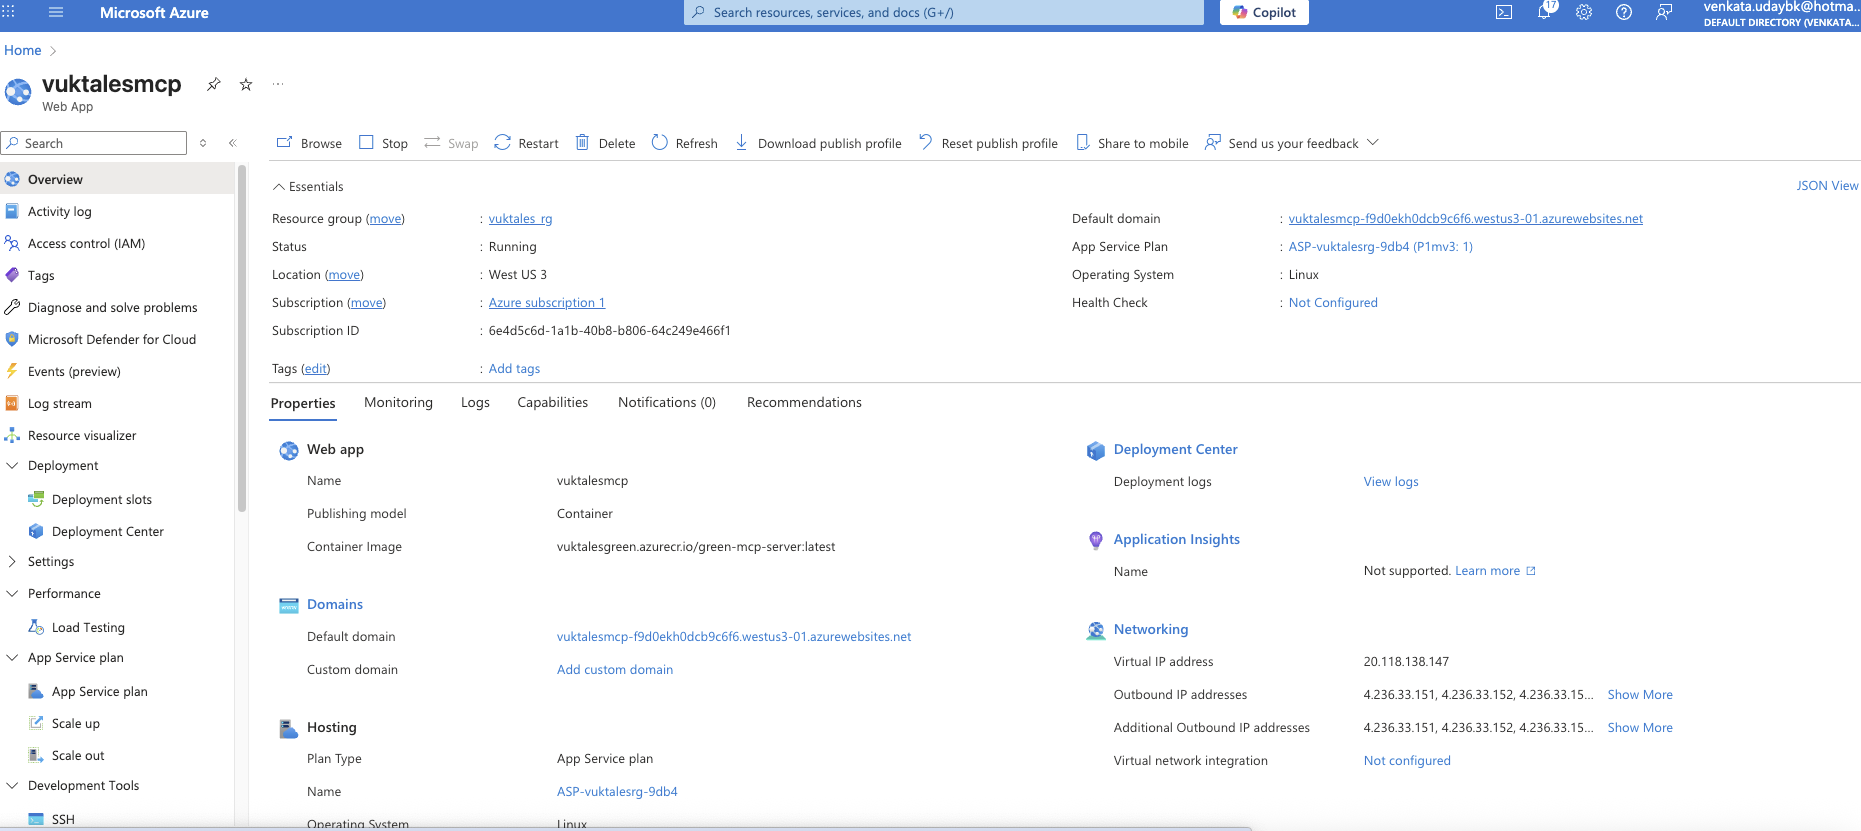Open JSON View link

pos(1826,186)
